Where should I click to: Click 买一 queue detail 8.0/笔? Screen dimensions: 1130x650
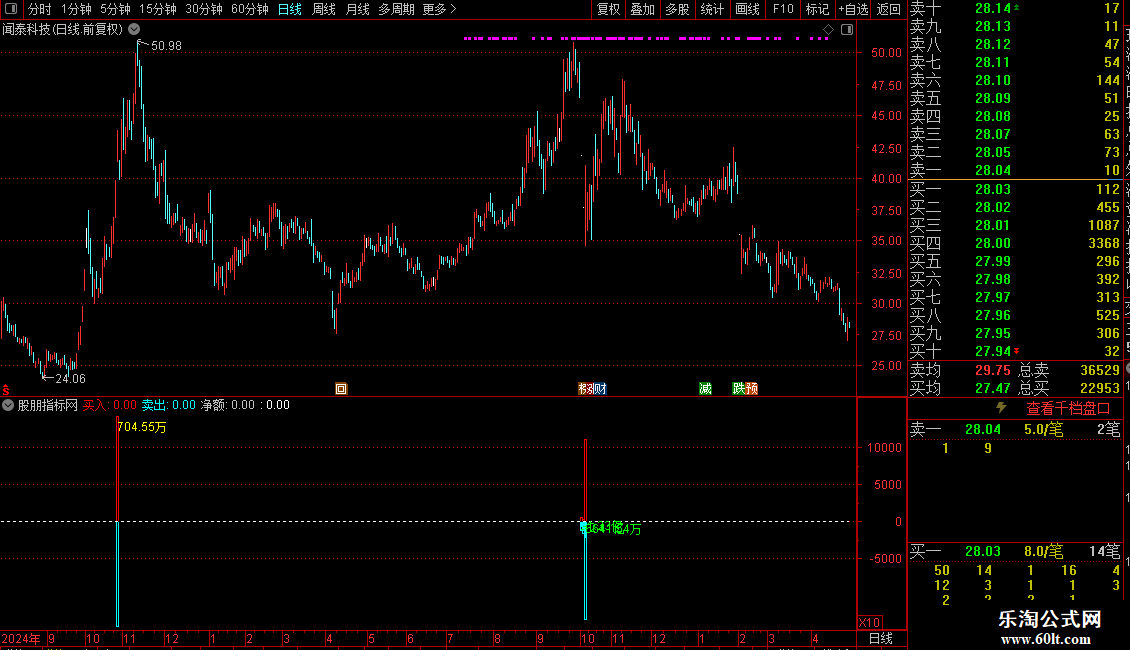click(x=1044, y=552)
